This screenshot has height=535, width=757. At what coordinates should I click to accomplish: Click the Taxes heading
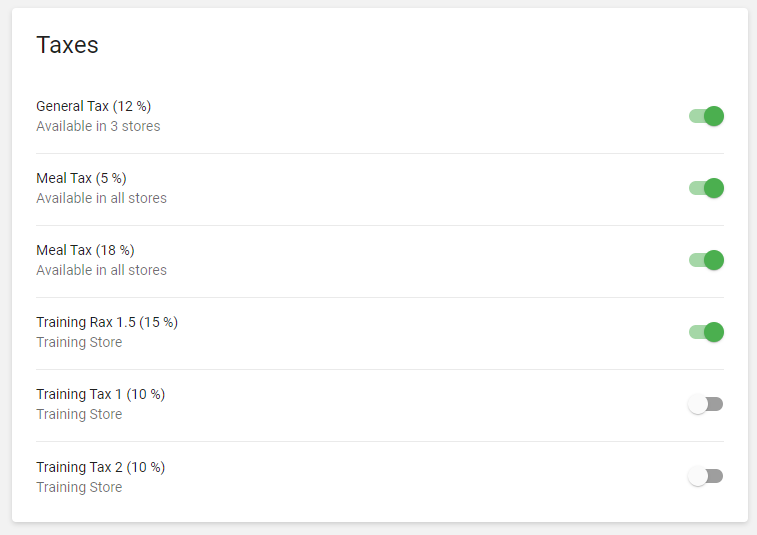point(67,45)
